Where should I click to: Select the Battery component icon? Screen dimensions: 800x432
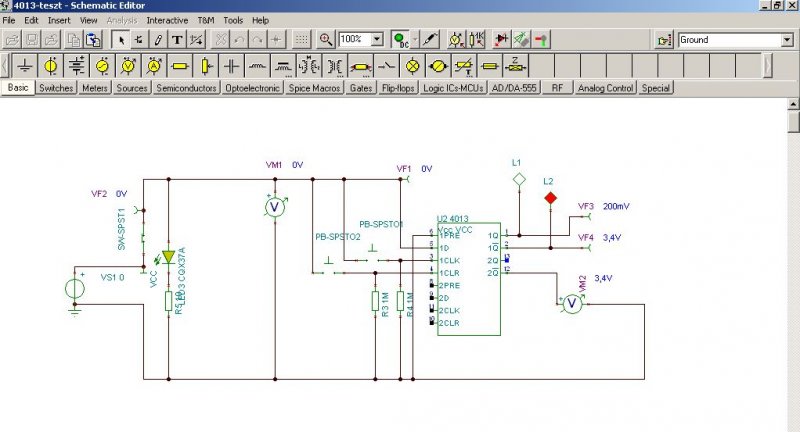coord(77,66)
